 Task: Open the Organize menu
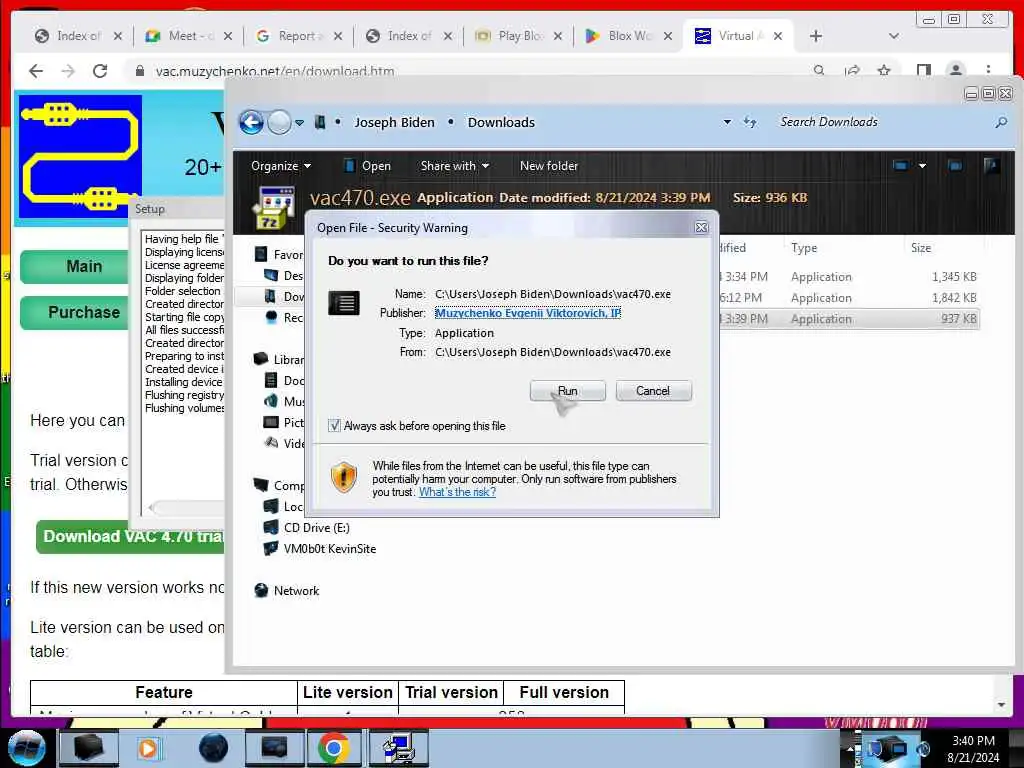click(281, 166)
